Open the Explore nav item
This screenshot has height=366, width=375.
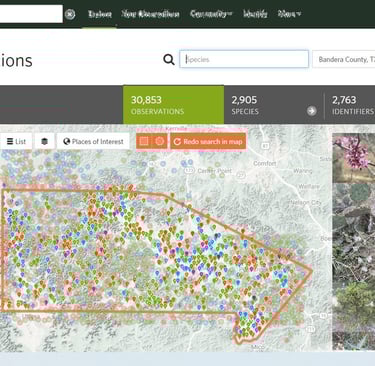(99, 14)
